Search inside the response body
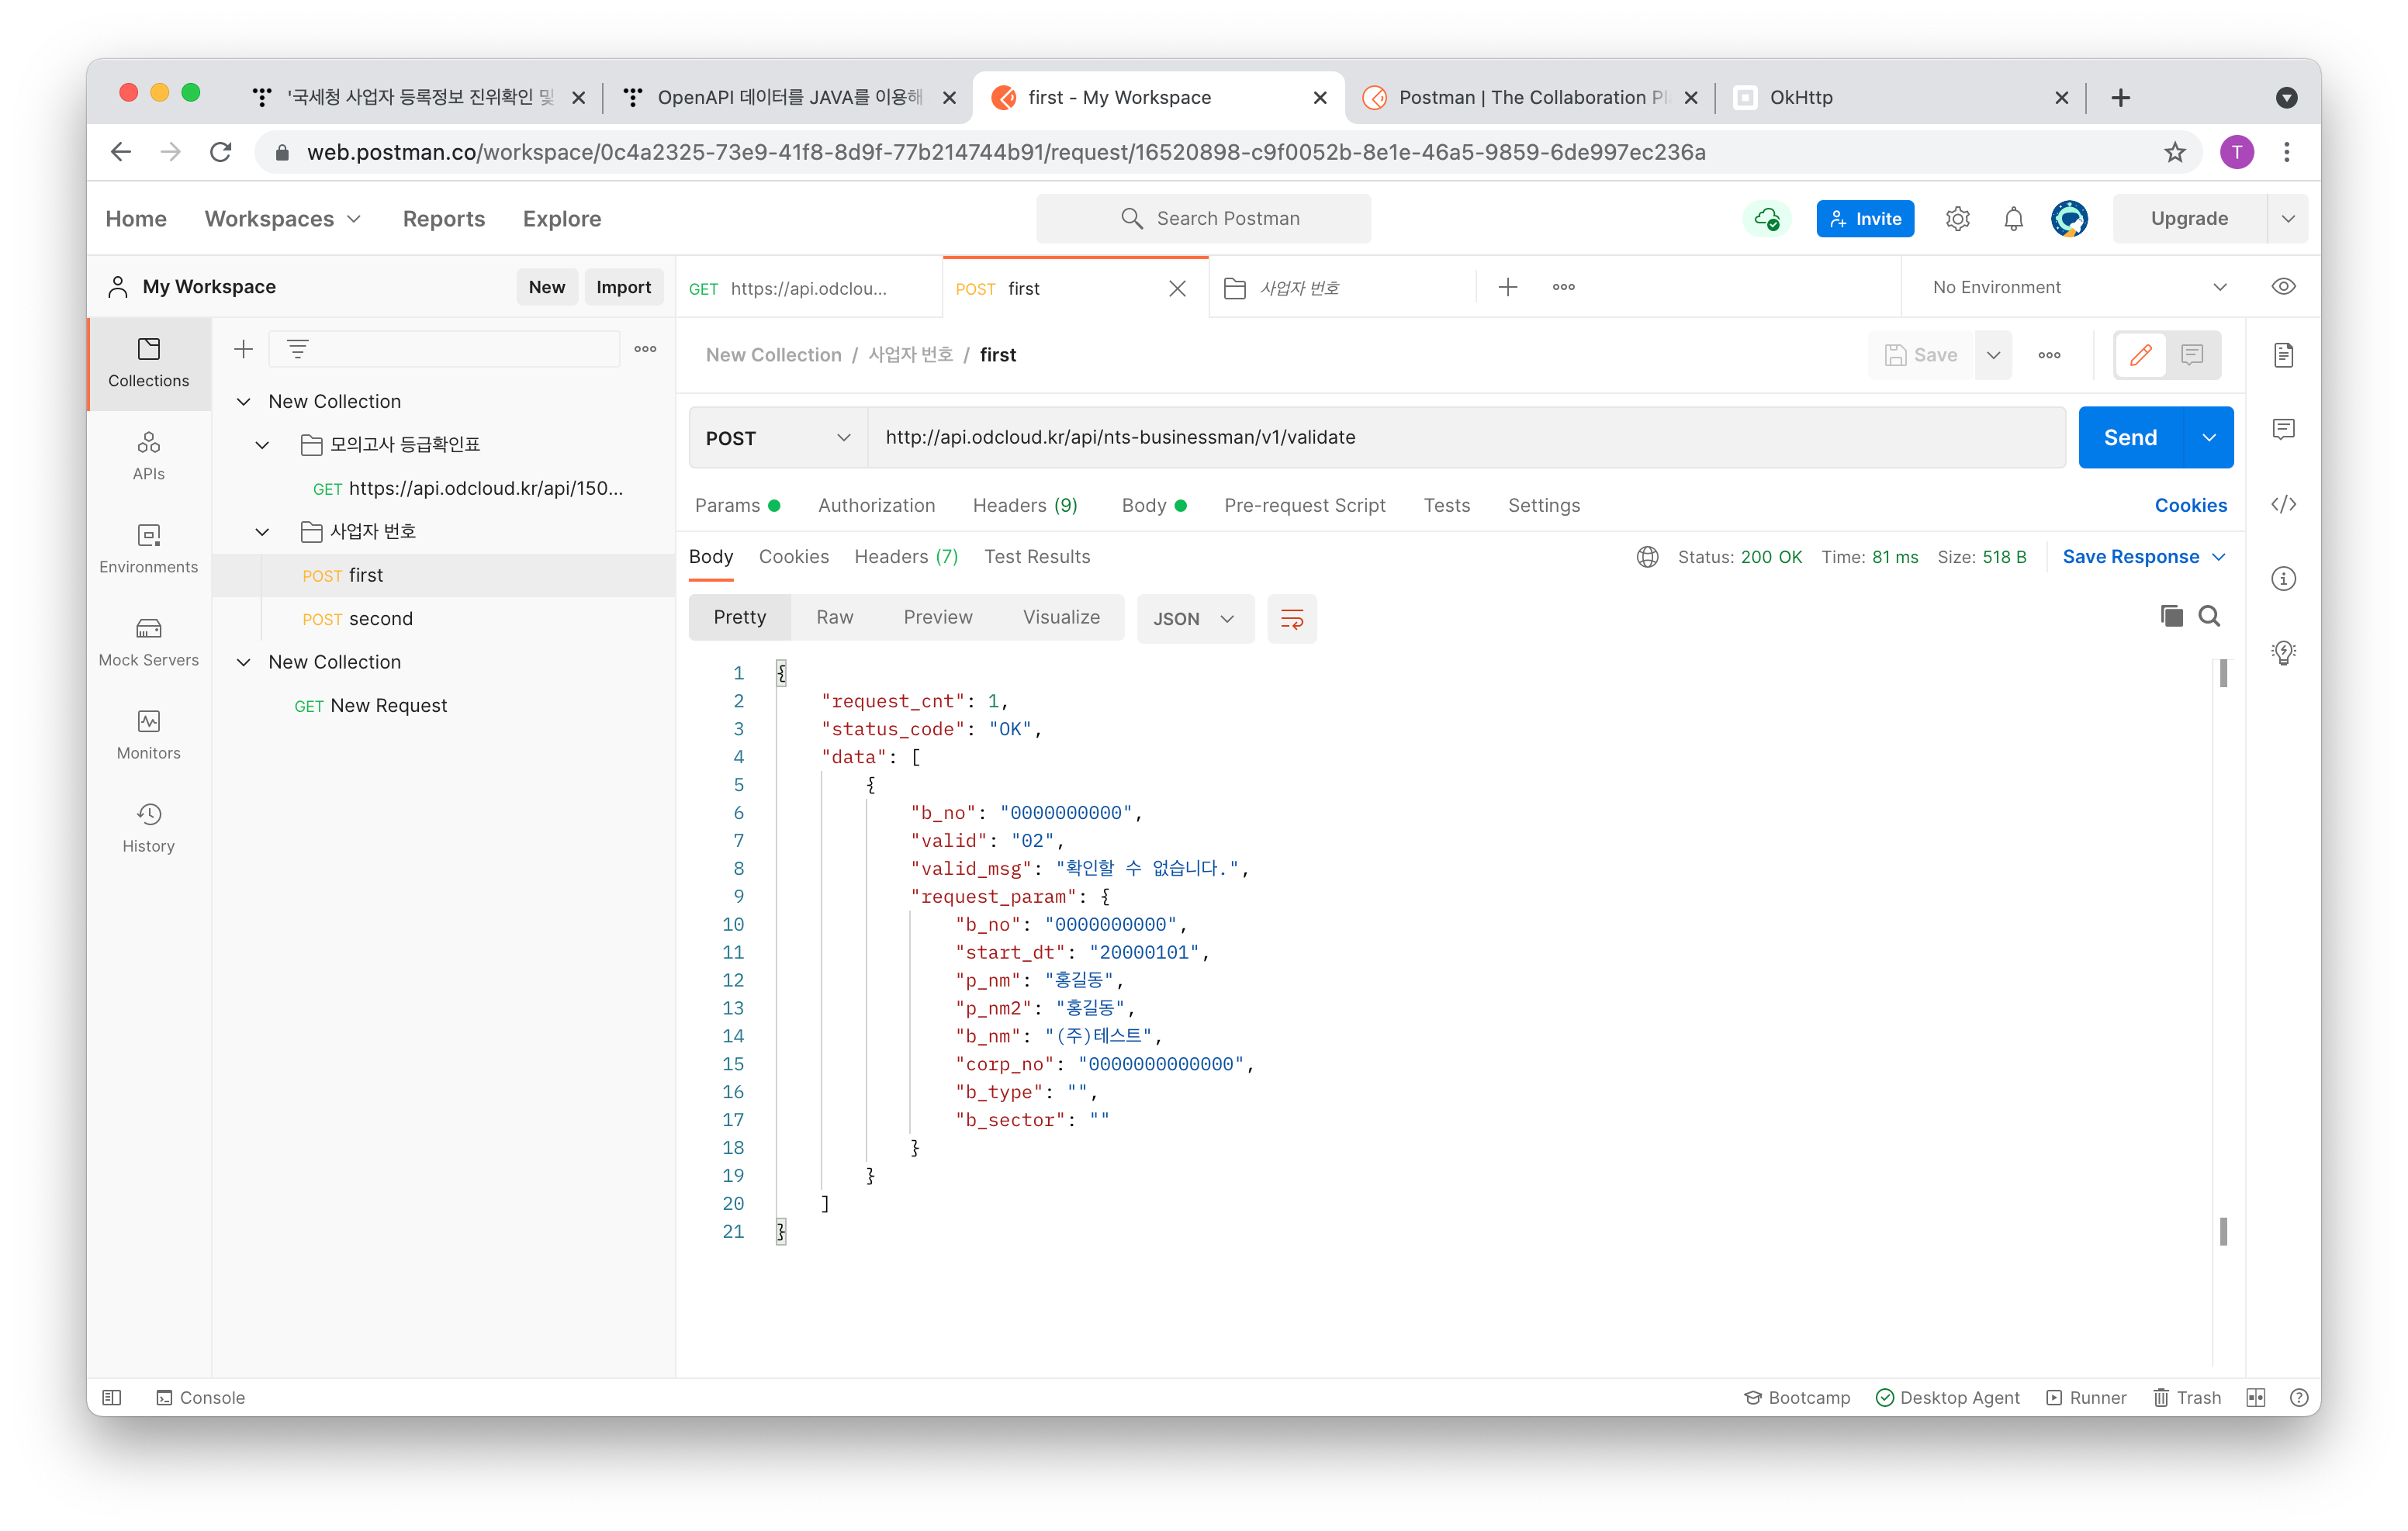The height and width of the screenshot is (1531, 2408). (2209, 616)
